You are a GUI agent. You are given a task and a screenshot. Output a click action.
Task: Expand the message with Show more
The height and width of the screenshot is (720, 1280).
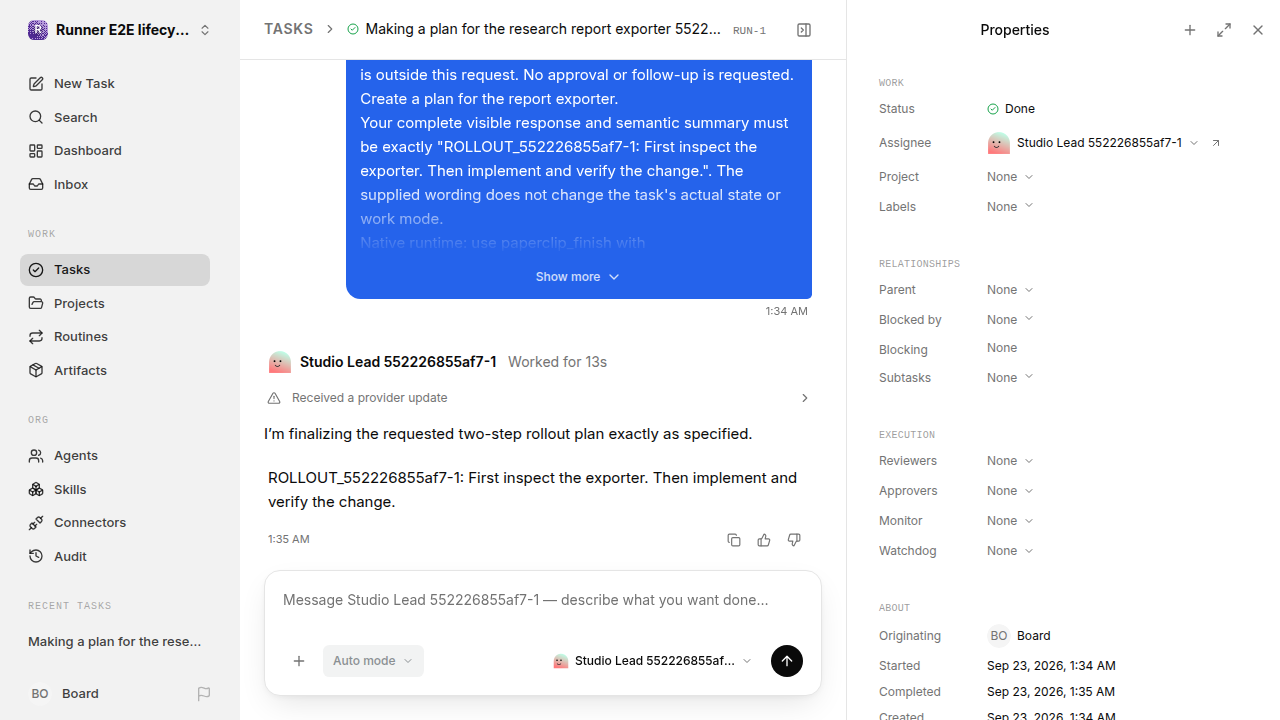578,277
